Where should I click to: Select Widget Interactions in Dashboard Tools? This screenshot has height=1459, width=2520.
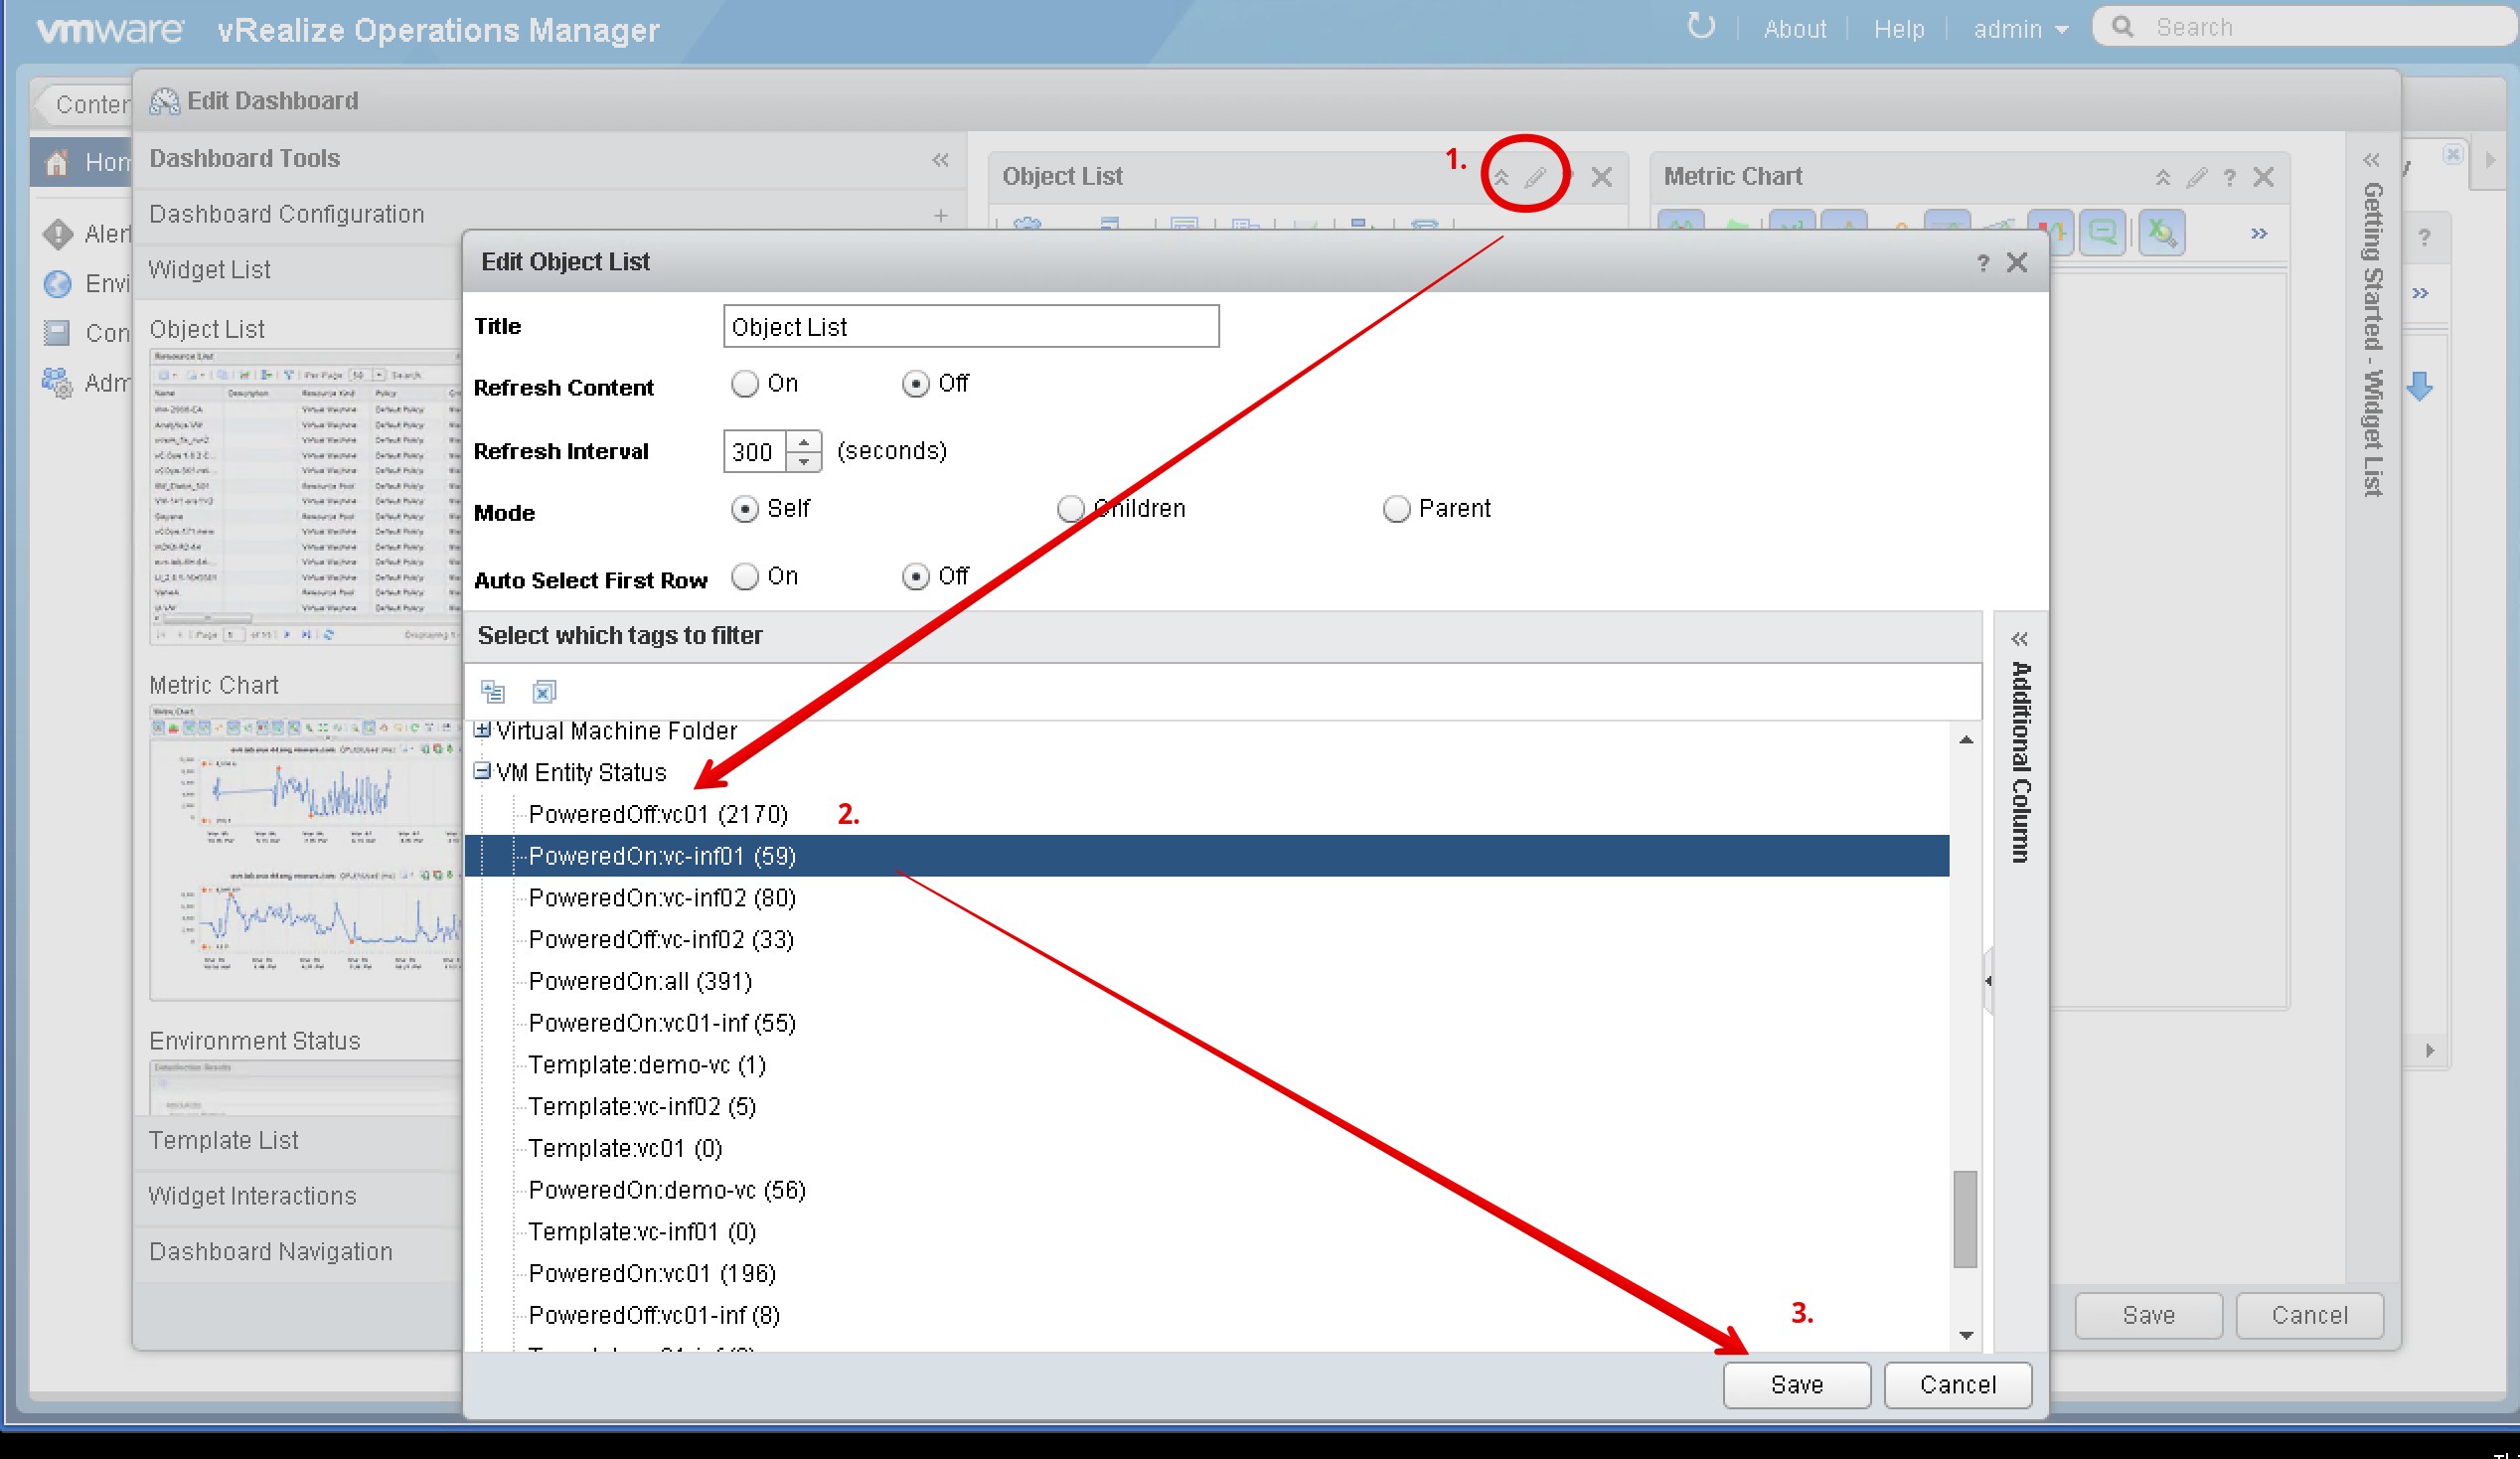(x=252, y=1195)
